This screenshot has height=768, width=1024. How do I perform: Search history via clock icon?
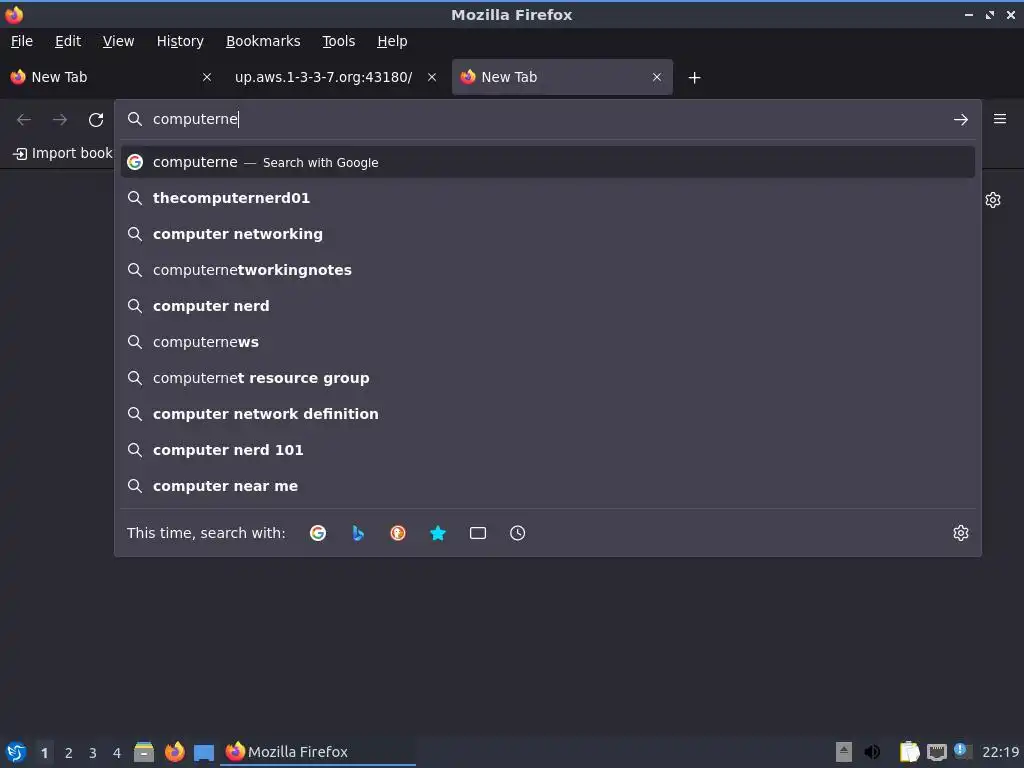click(517, 533)
